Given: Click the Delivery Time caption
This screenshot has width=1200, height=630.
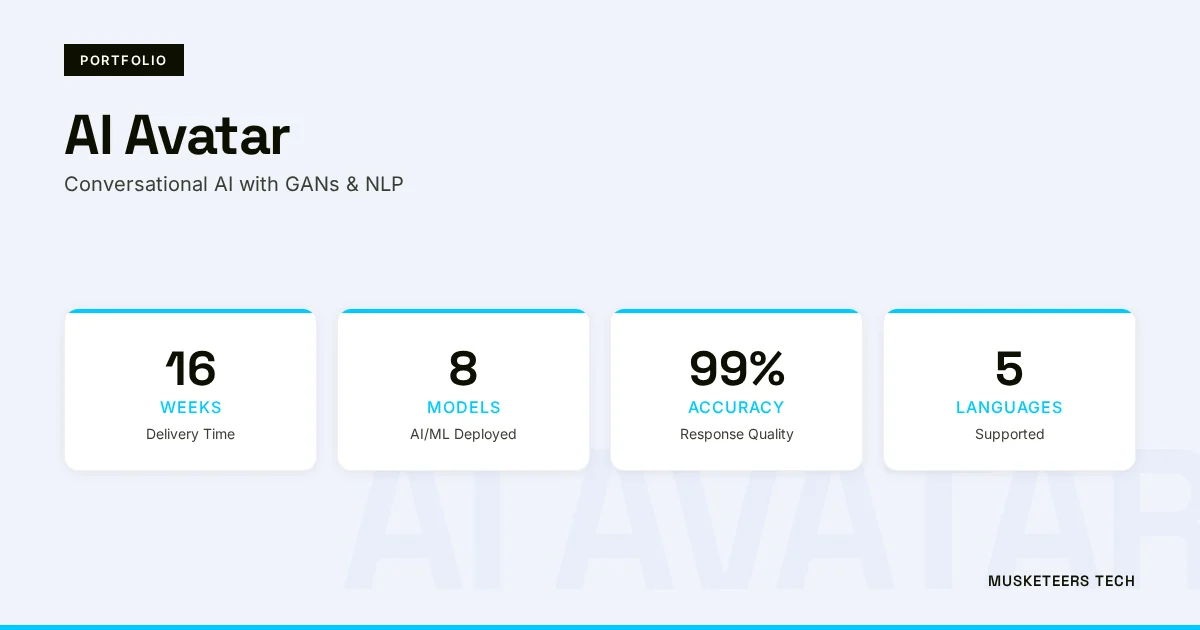Looking at the screenshot, I should click(x=190, y=434).
